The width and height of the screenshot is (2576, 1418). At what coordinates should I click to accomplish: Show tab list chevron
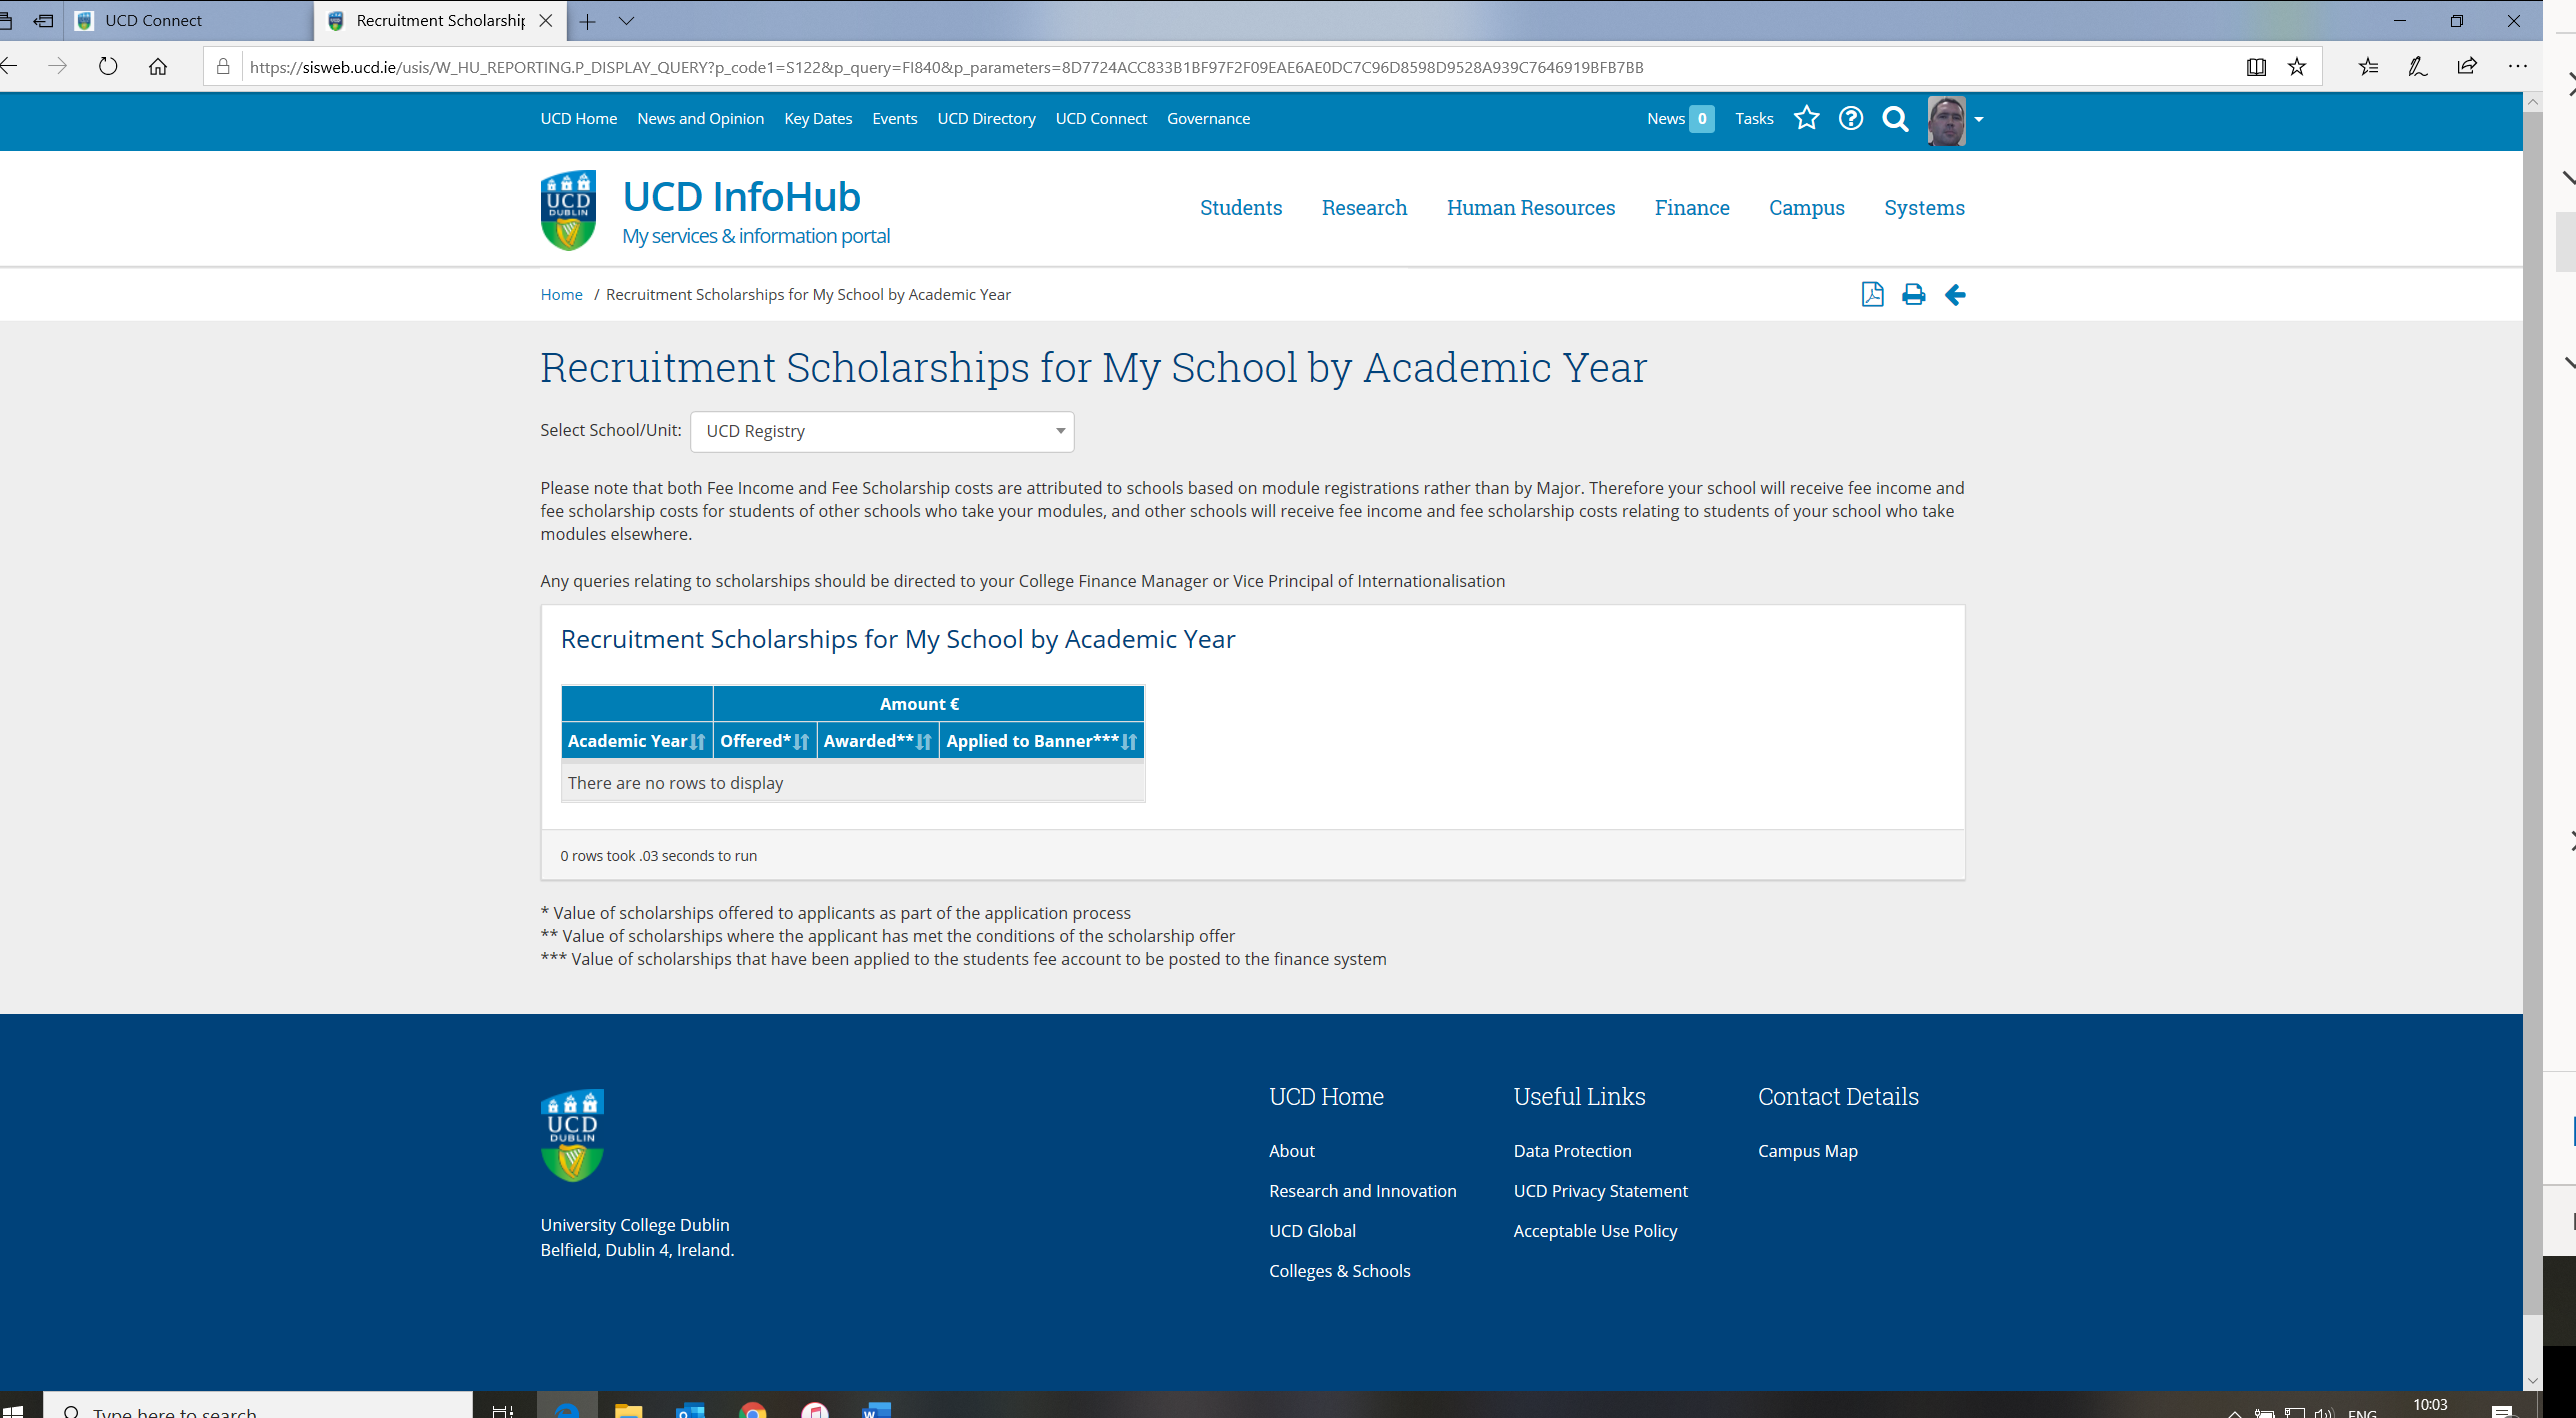coord(626,21)
